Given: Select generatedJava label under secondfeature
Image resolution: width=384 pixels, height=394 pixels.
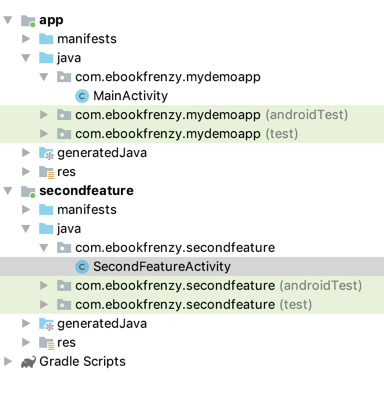Looking at the screenshot, I should point(102,324).
